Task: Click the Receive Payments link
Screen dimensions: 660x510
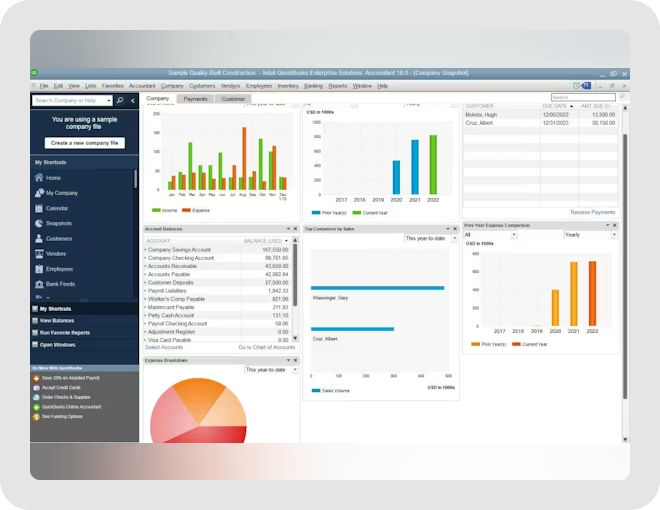Action: [x=593, y=212]
